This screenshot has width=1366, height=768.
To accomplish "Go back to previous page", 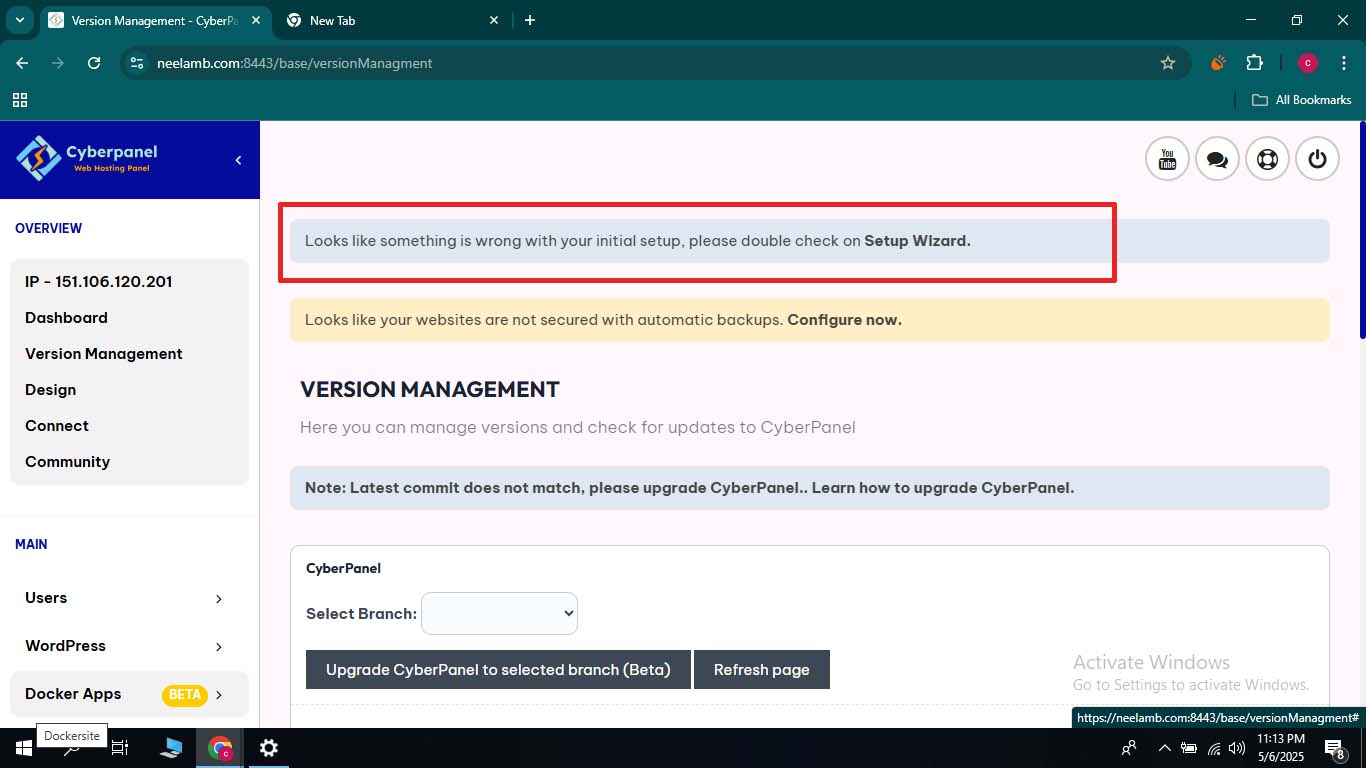I will [x=22, y=63].
